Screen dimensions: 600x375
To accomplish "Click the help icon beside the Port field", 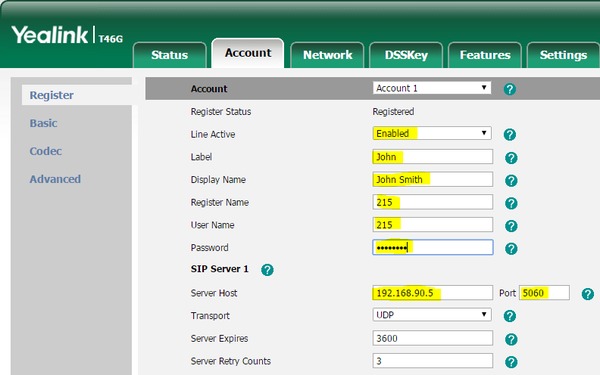I will [x=587, y=294].
